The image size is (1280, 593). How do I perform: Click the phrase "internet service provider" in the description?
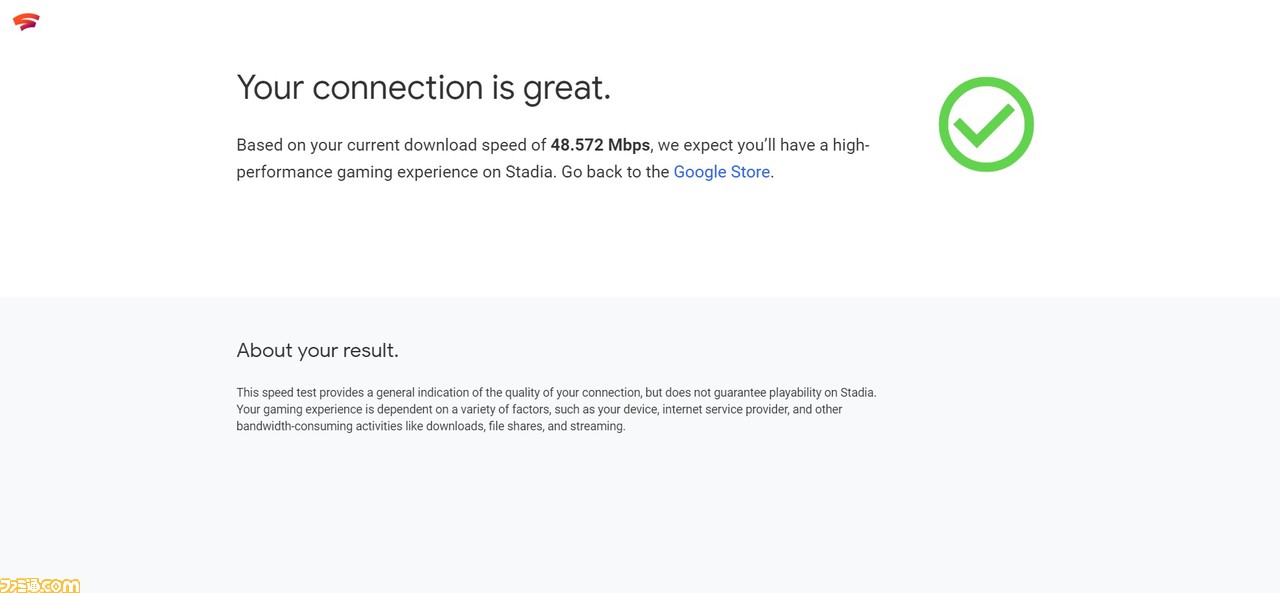coord(724,410)
